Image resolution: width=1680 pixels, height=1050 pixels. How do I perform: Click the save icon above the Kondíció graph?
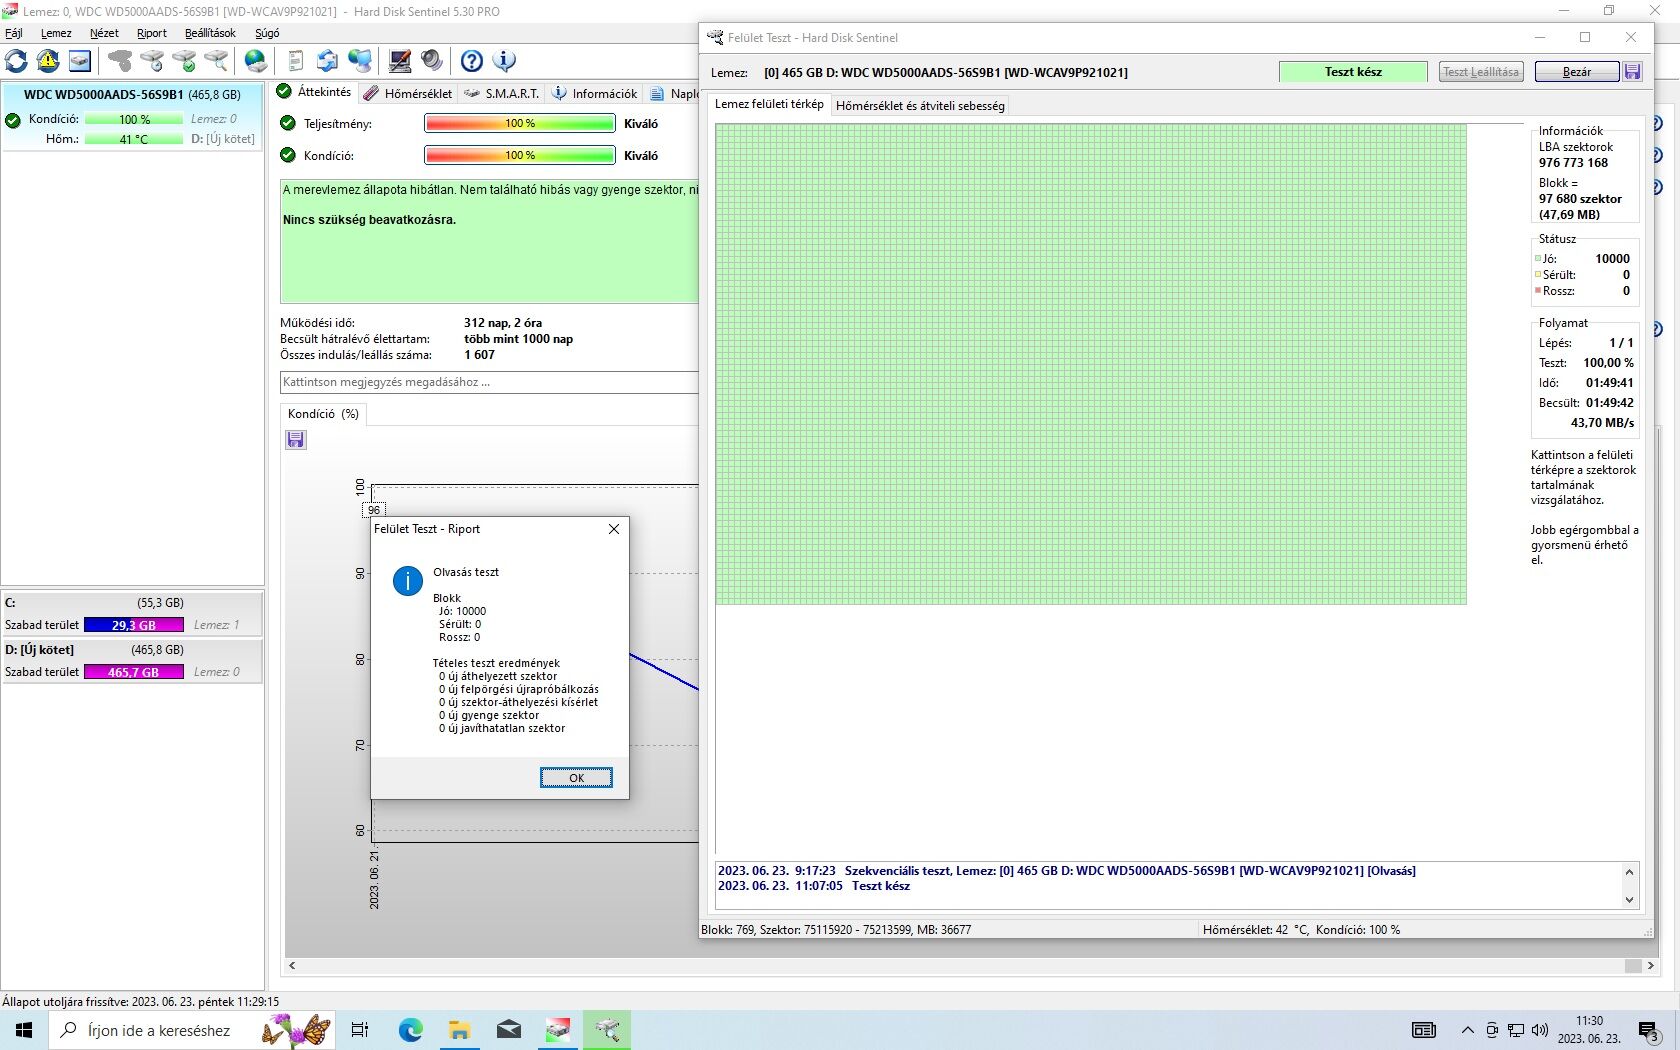click(296, 440)
